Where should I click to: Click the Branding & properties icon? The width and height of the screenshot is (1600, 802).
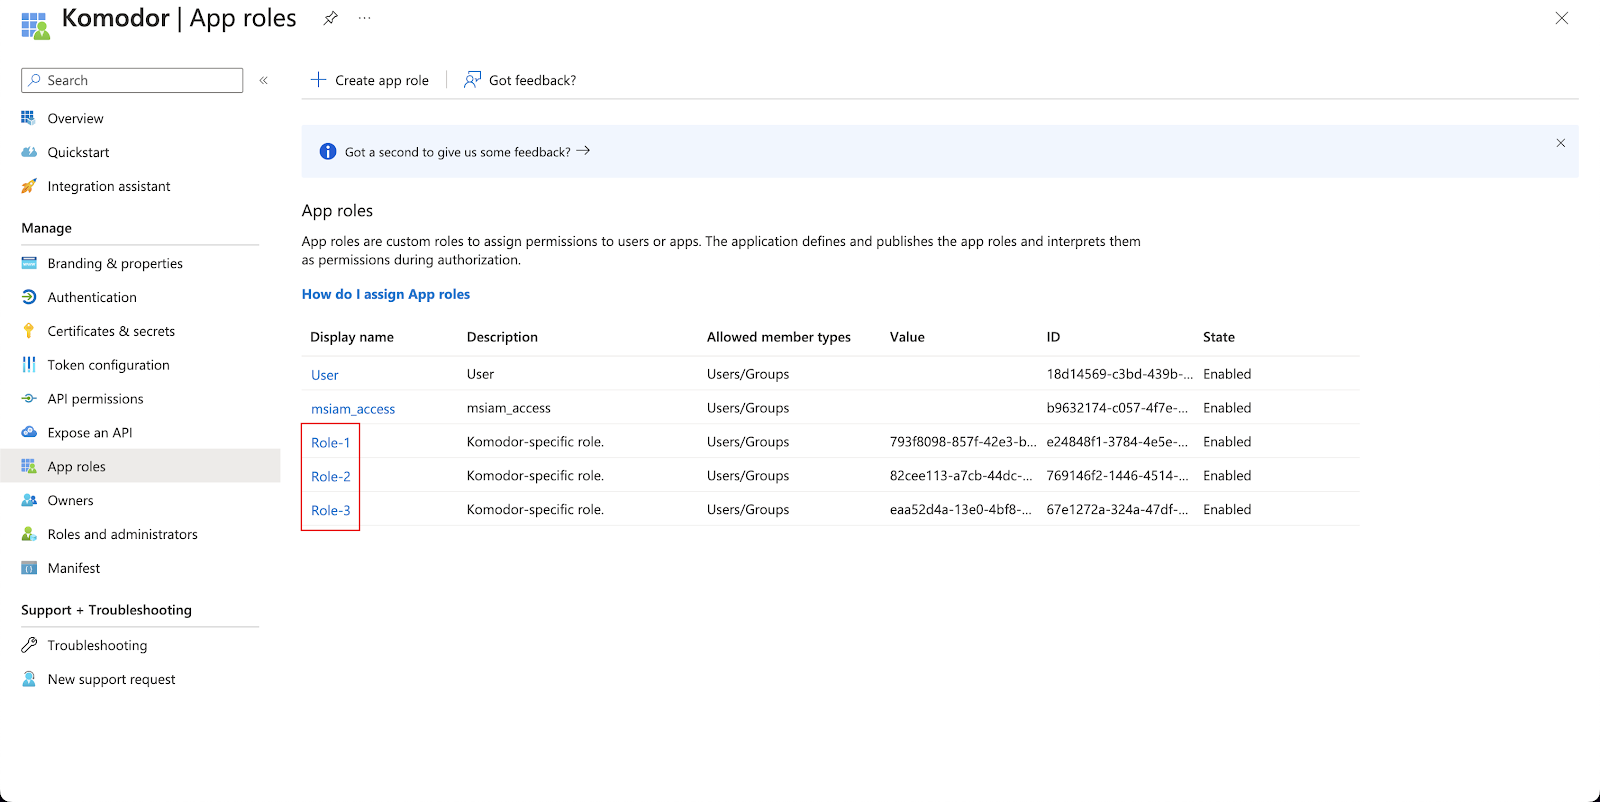pyautogui.click(x=29, y=263)
